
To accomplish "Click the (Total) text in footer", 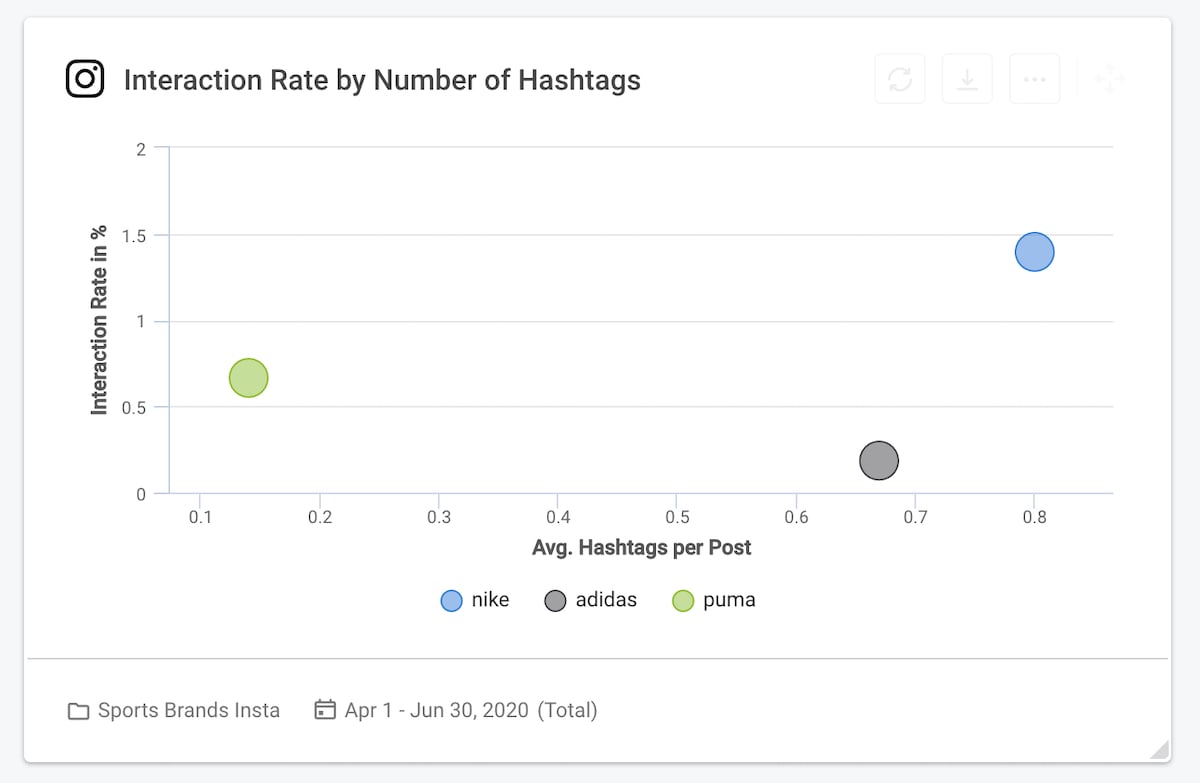I will point(568,711).
